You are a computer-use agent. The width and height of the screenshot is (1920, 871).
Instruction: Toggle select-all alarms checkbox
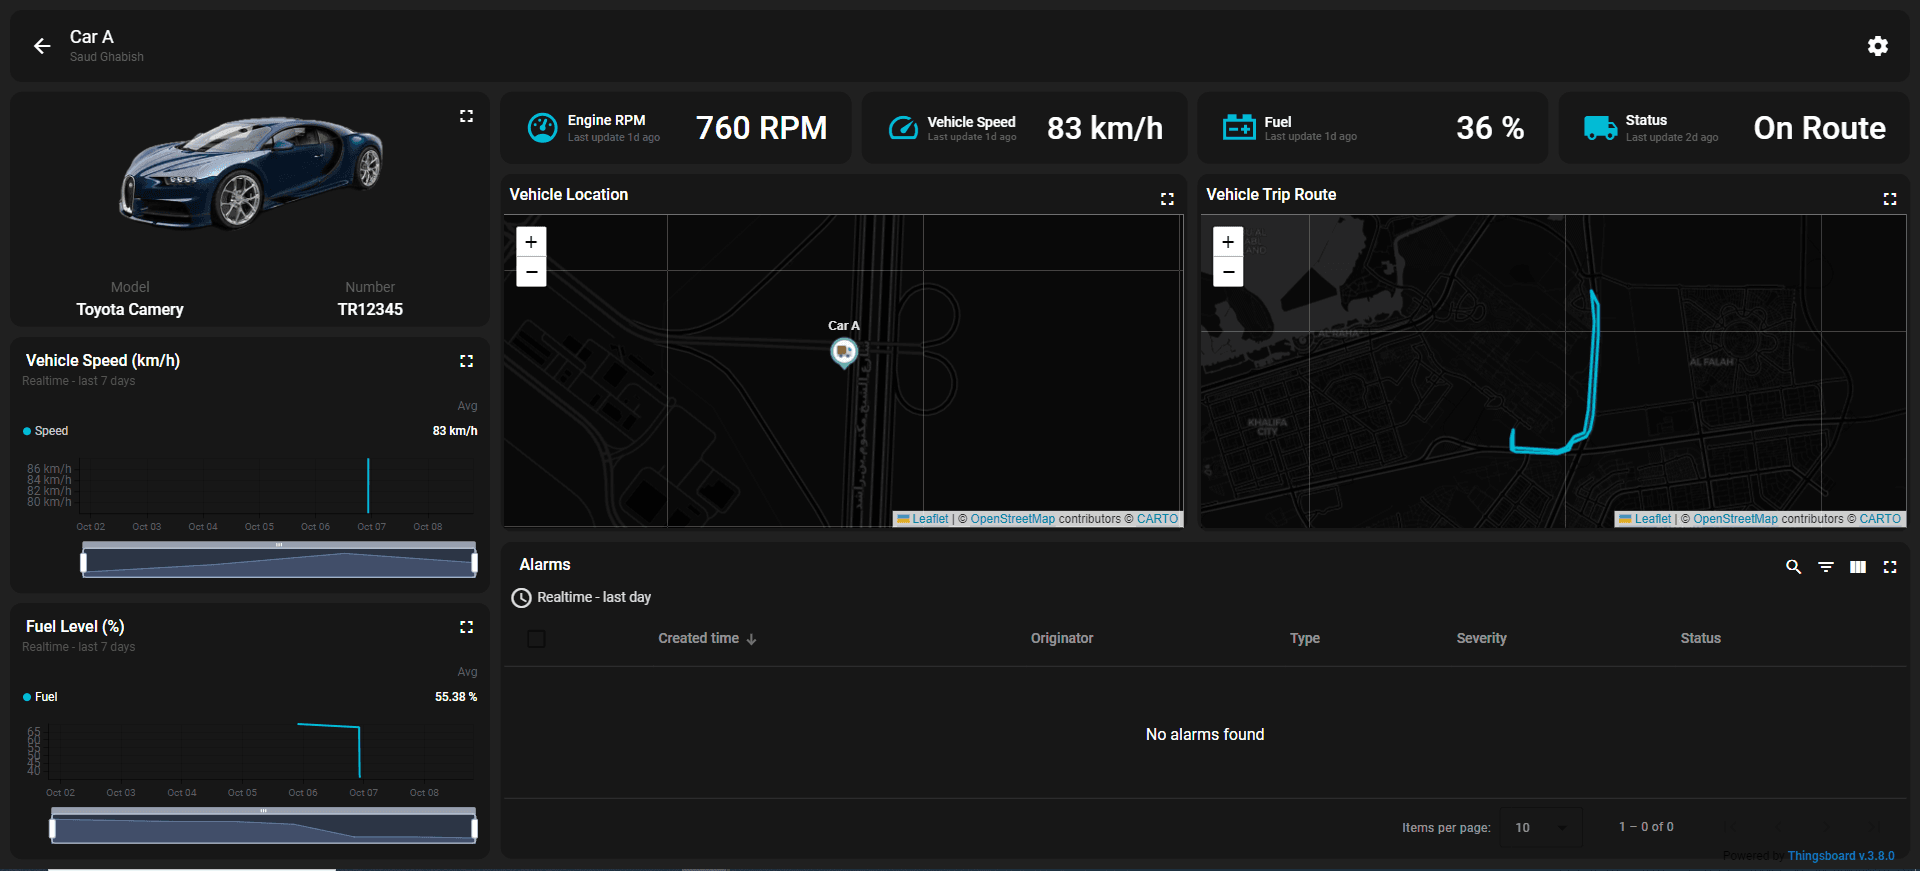click(537, 639)
